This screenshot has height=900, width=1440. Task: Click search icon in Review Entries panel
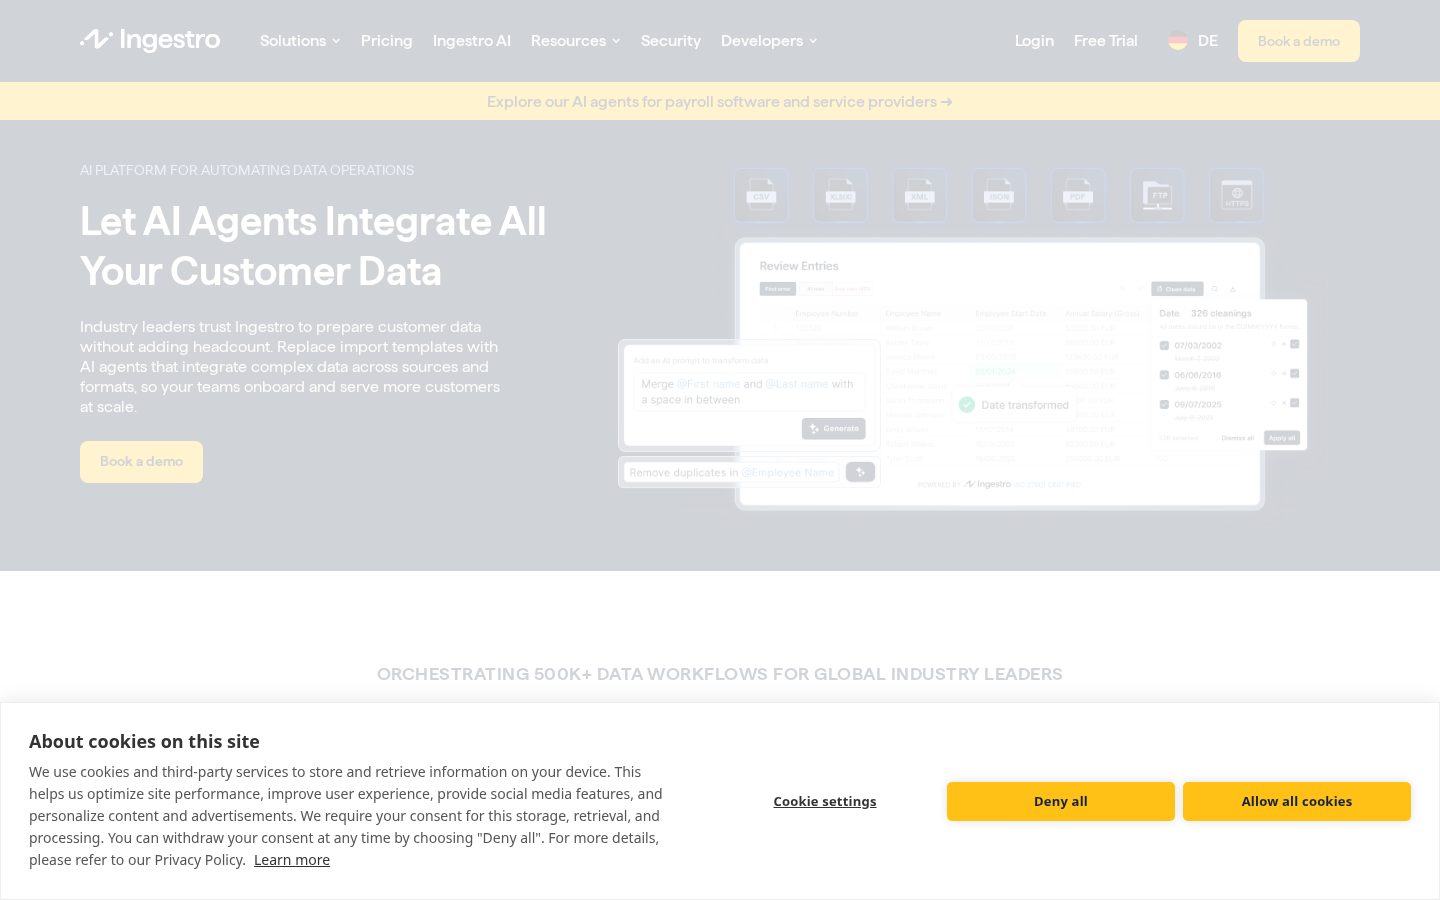point(1215,289)
